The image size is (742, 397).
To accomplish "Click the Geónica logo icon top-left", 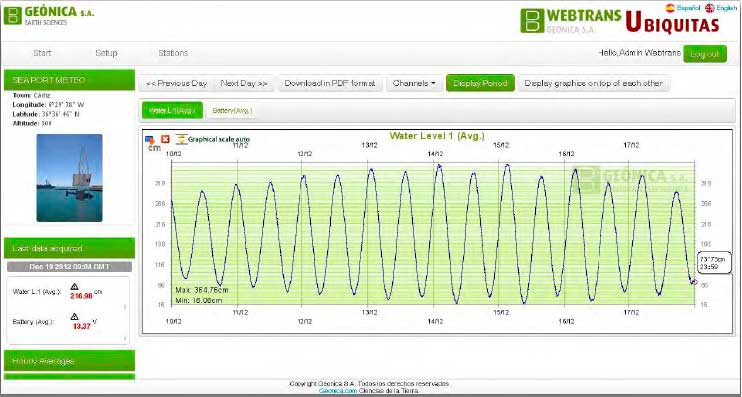I will pos(13,15).
